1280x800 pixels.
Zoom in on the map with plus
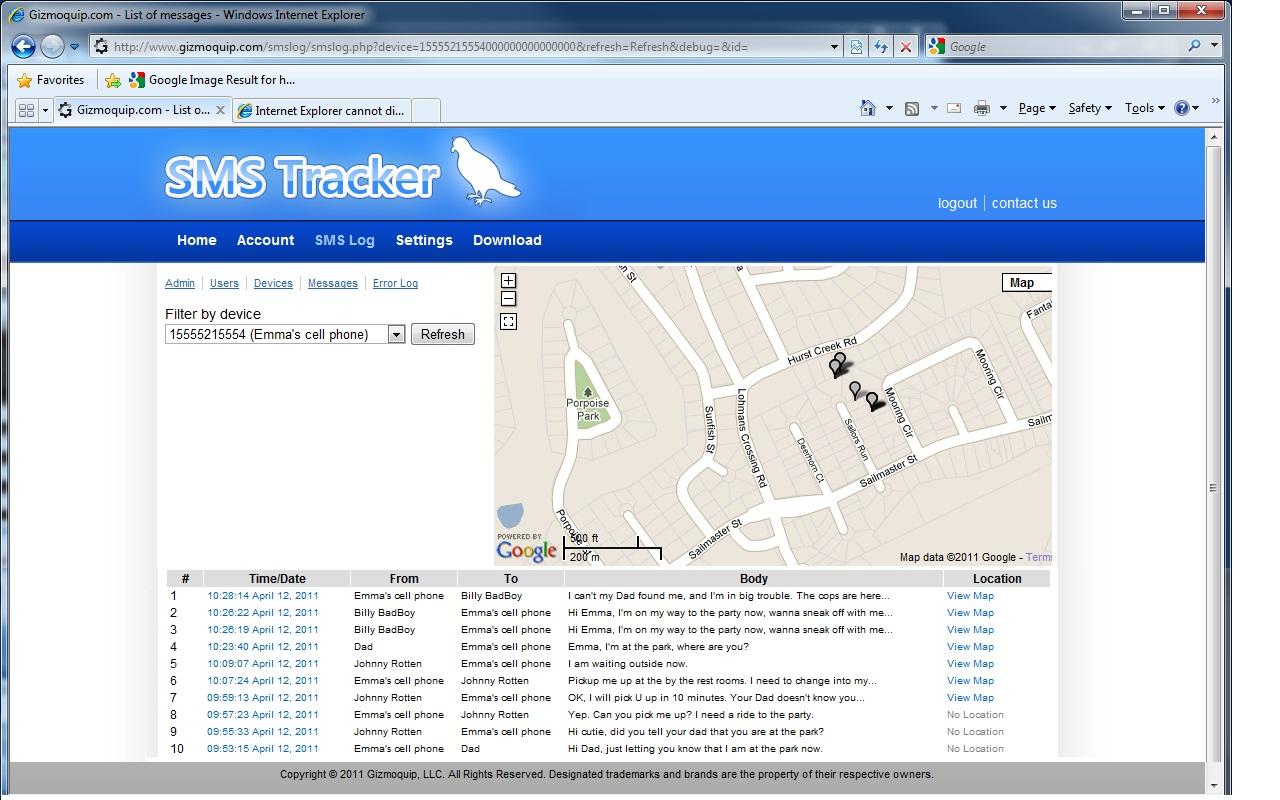click(509, 281)
